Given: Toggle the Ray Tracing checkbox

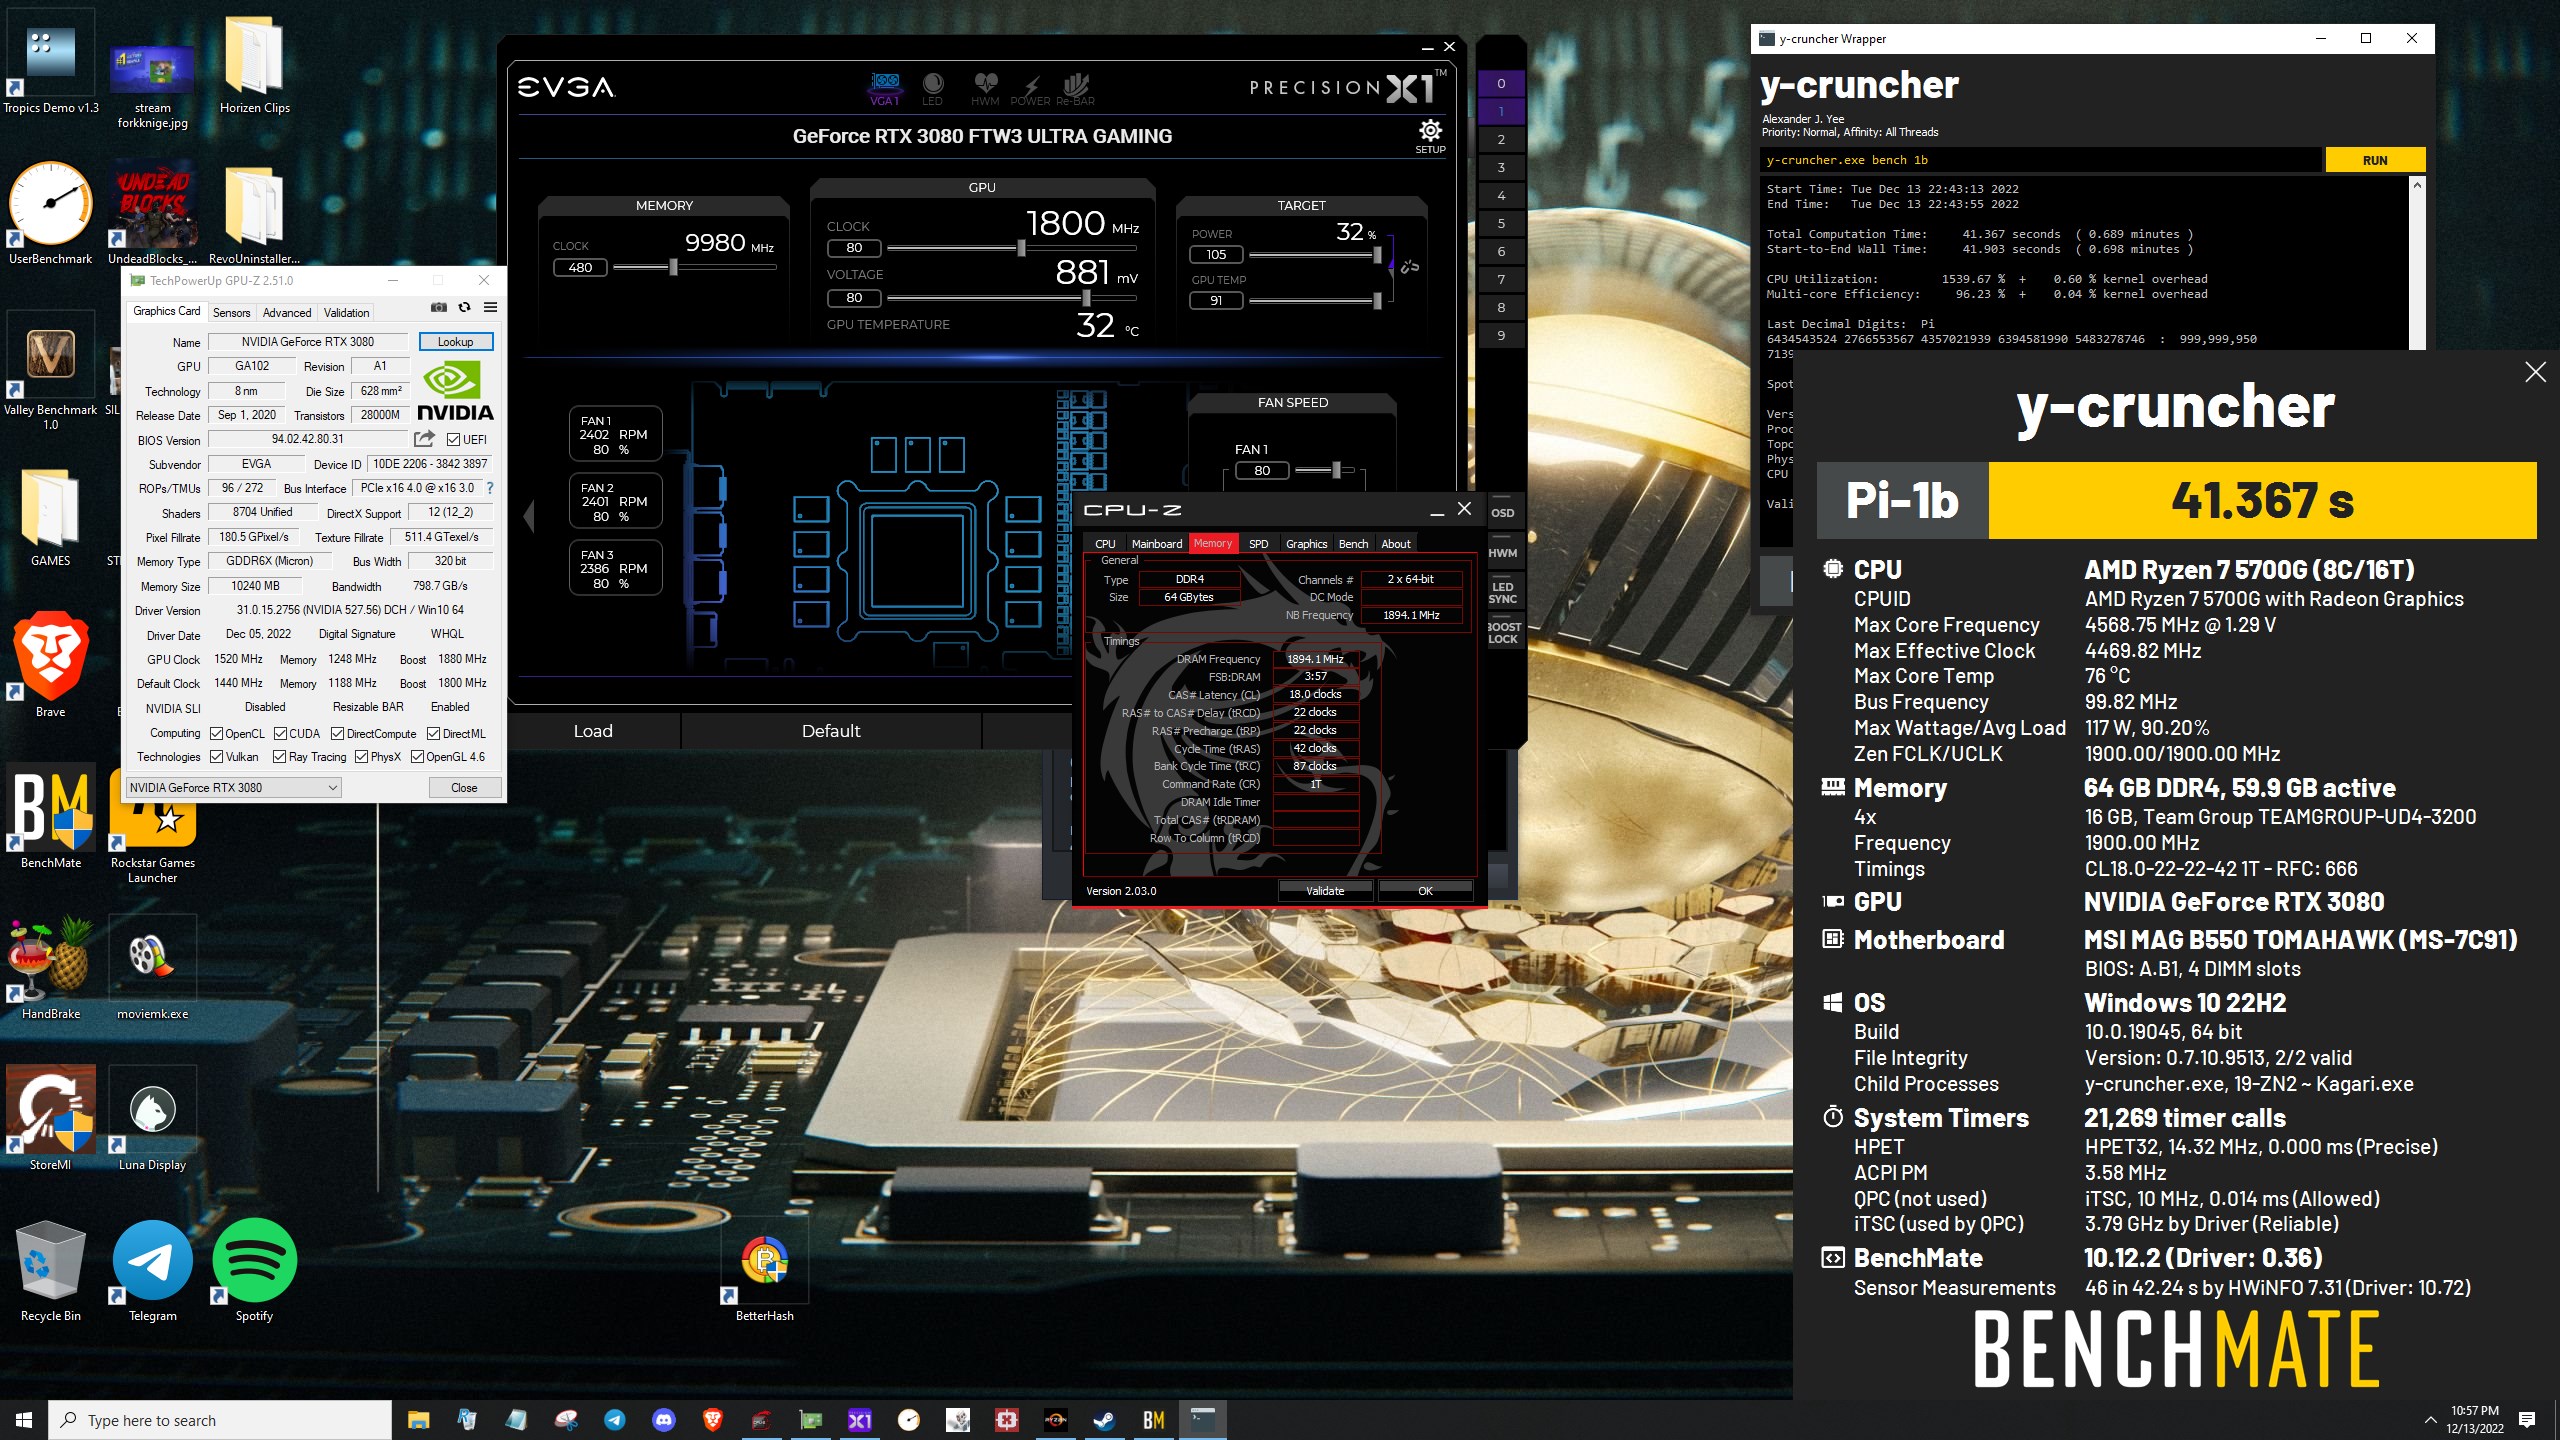Looking at the screenshot, I should [280, 757].
